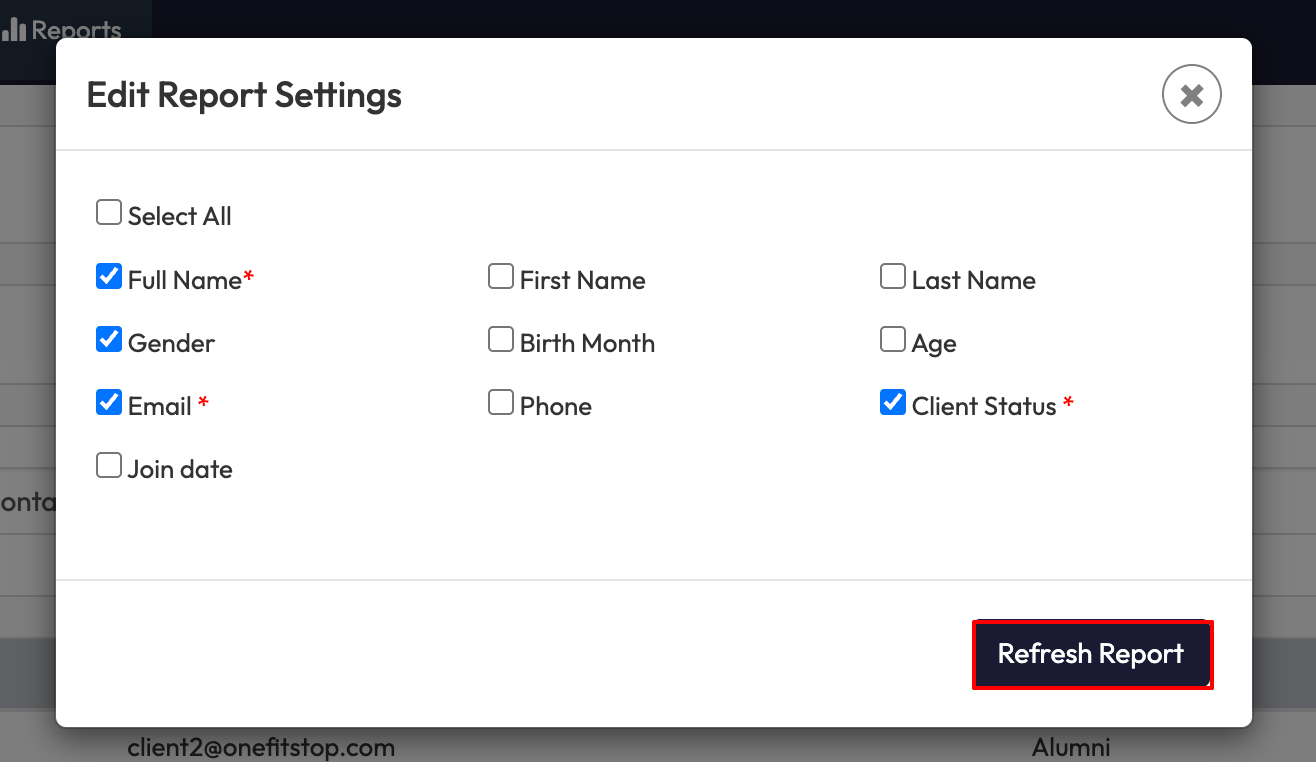Enable the Phone checkbox
The width and height of the screenshot is (1316, 762).
click(501, 403)
